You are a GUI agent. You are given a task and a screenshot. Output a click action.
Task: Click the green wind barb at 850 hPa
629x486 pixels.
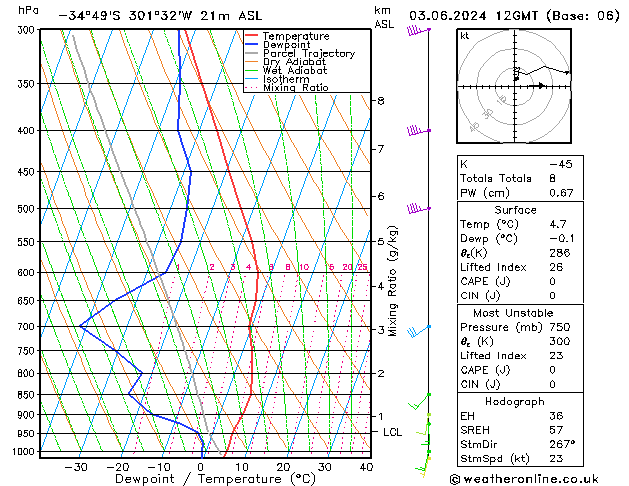(x=419, y=401)
